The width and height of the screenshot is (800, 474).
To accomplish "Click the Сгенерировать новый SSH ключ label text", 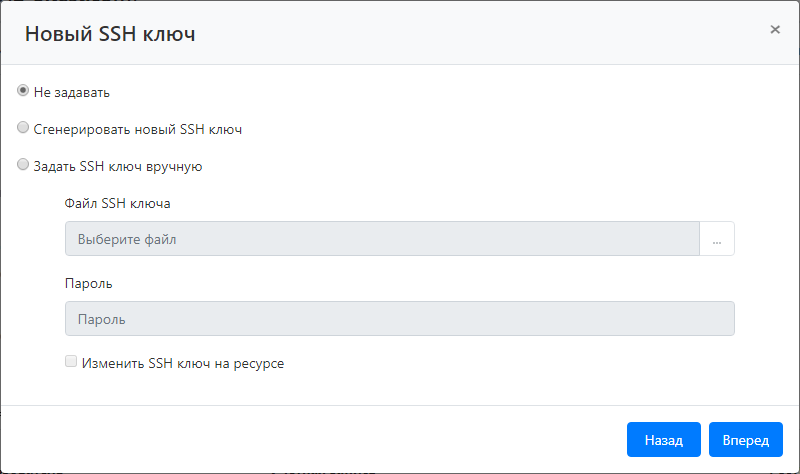I will coord(138,129).
